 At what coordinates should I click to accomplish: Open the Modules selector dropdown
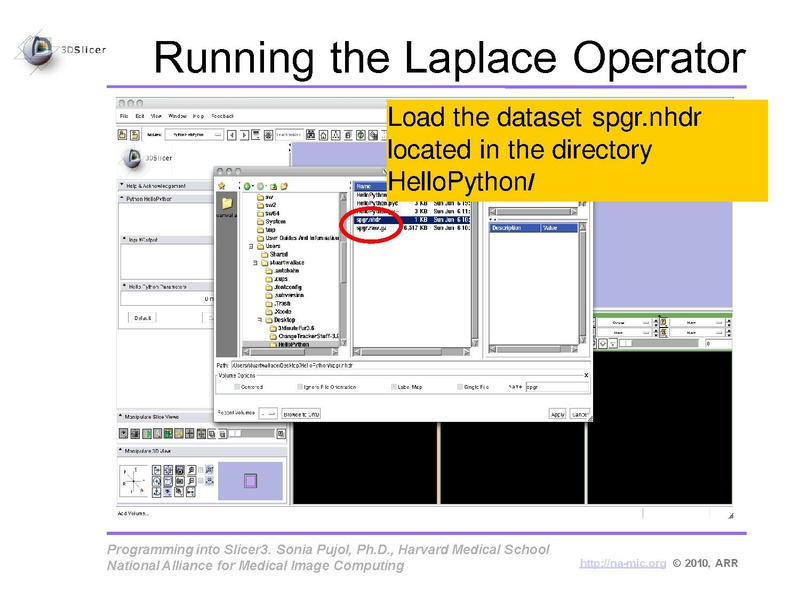tap(194, 135)
